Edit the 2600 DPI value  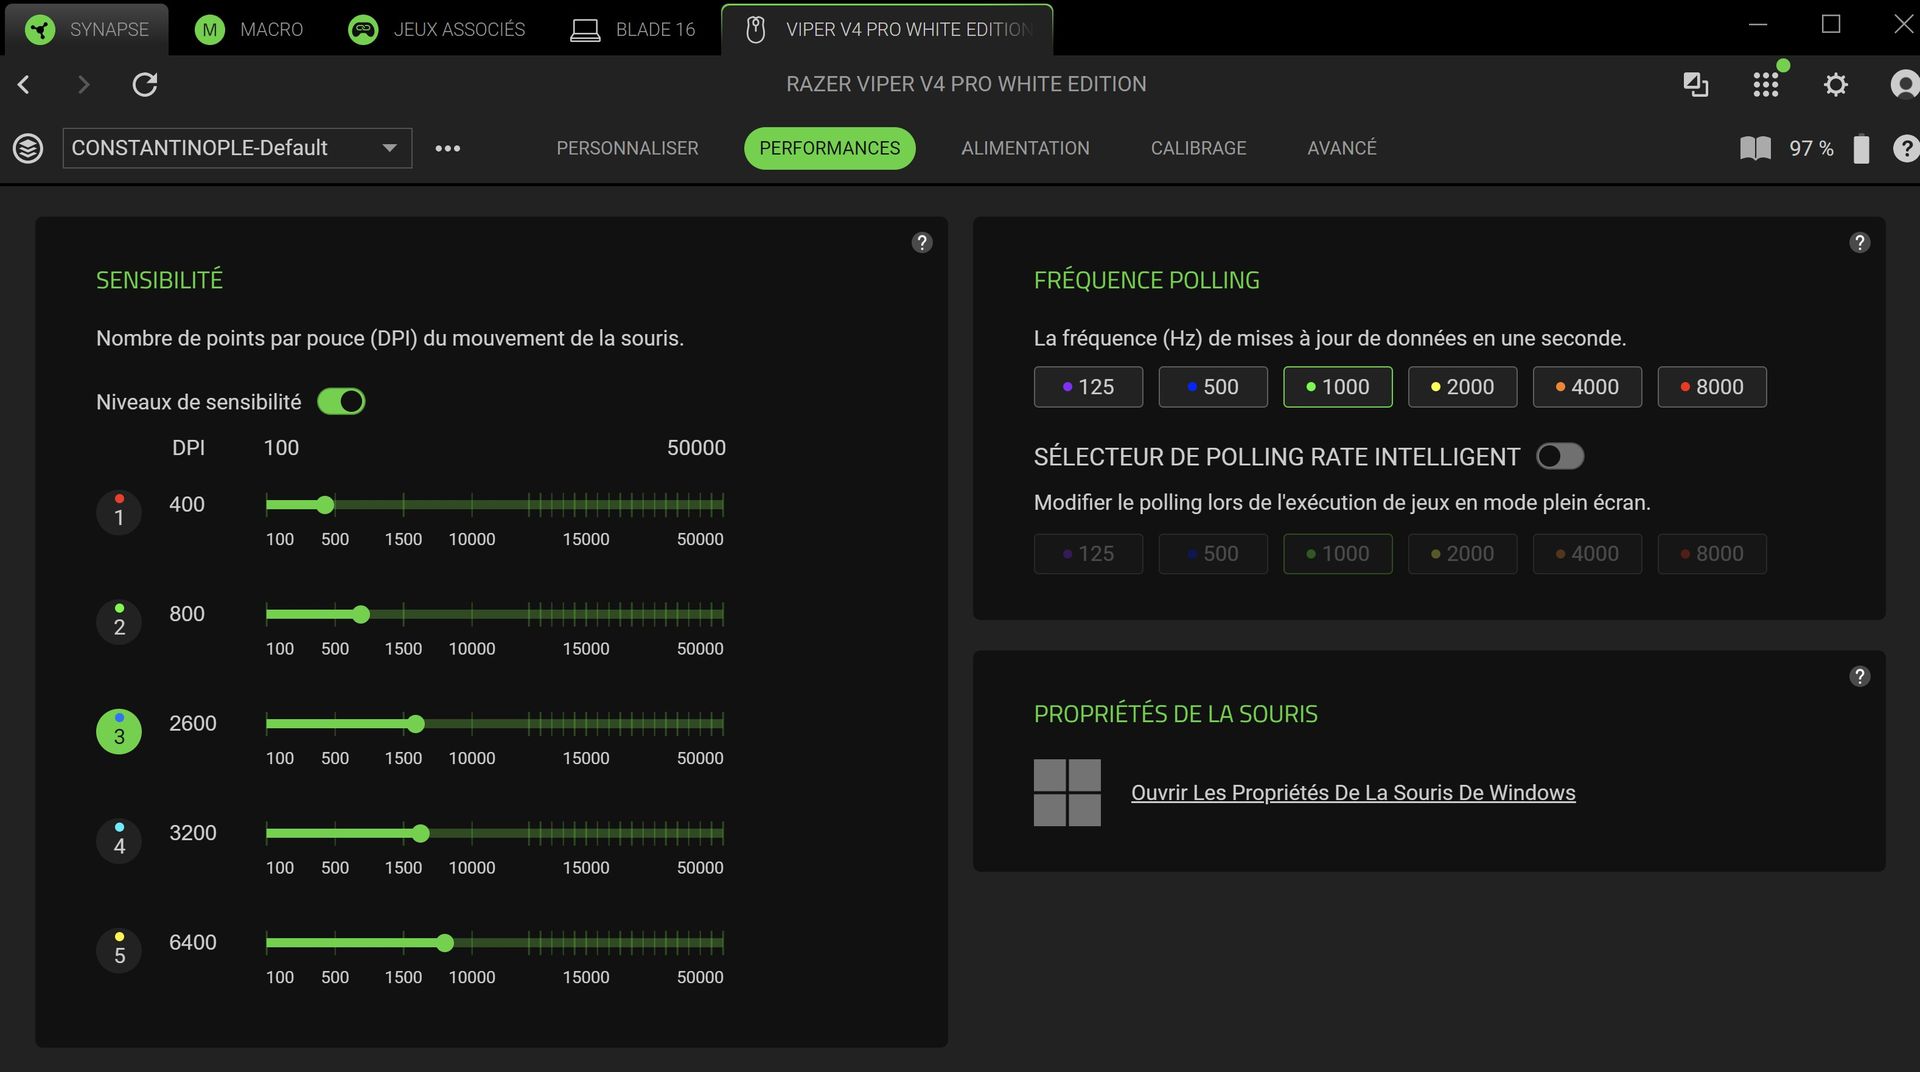(x=193, y=723)
